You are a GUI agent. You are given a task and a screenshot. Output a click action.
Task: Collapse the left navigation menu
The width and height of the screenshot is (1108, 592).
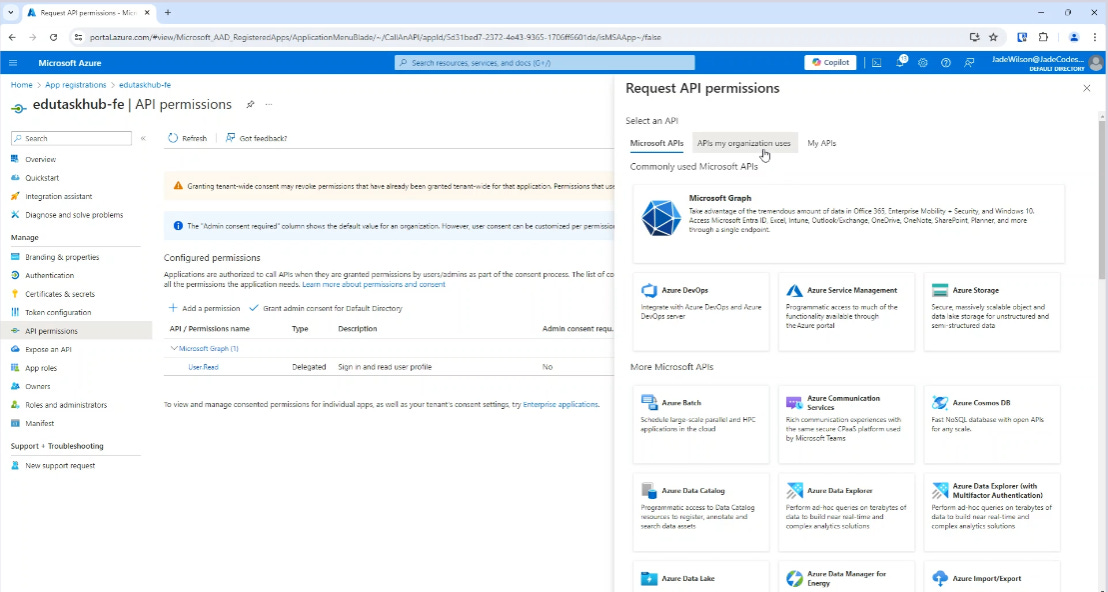click(x=143, y=138)
